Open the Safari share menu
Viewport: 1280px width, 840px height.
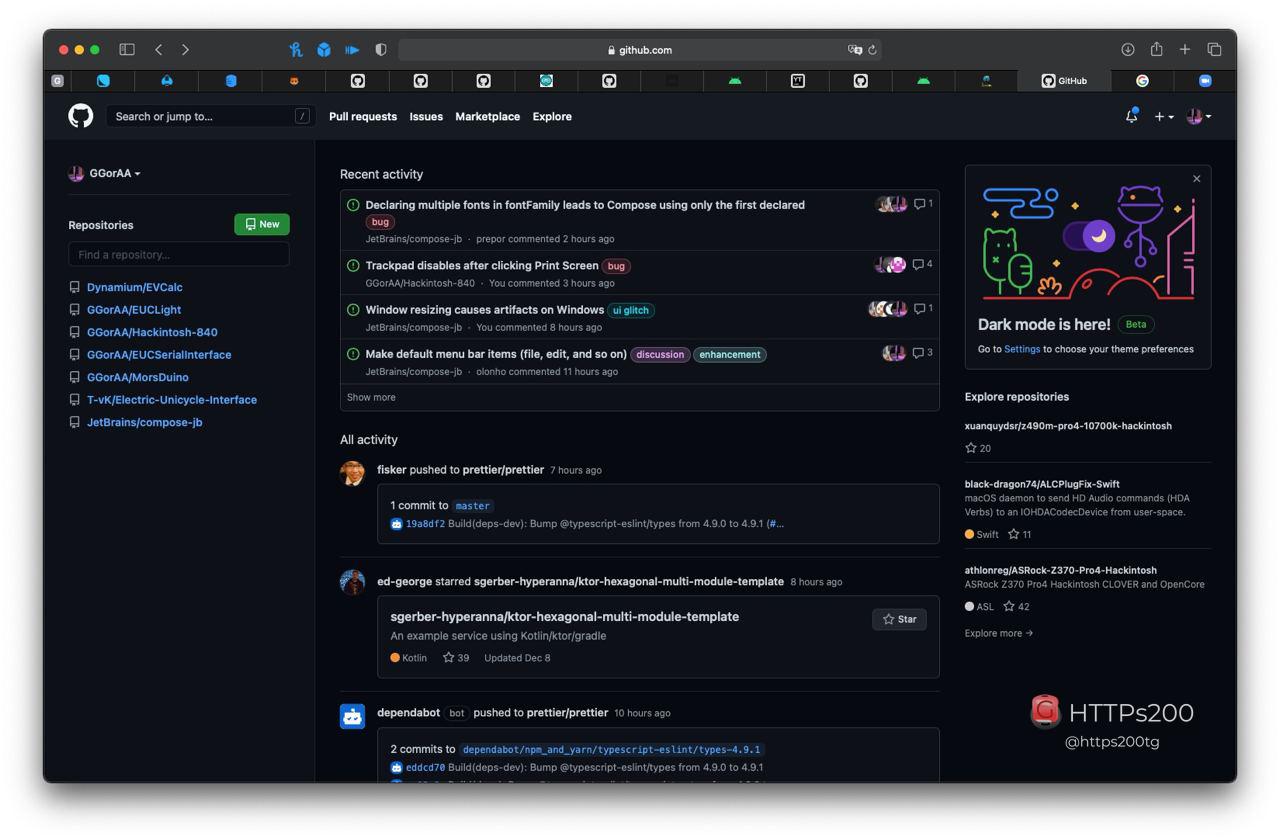click(1156, 49)
